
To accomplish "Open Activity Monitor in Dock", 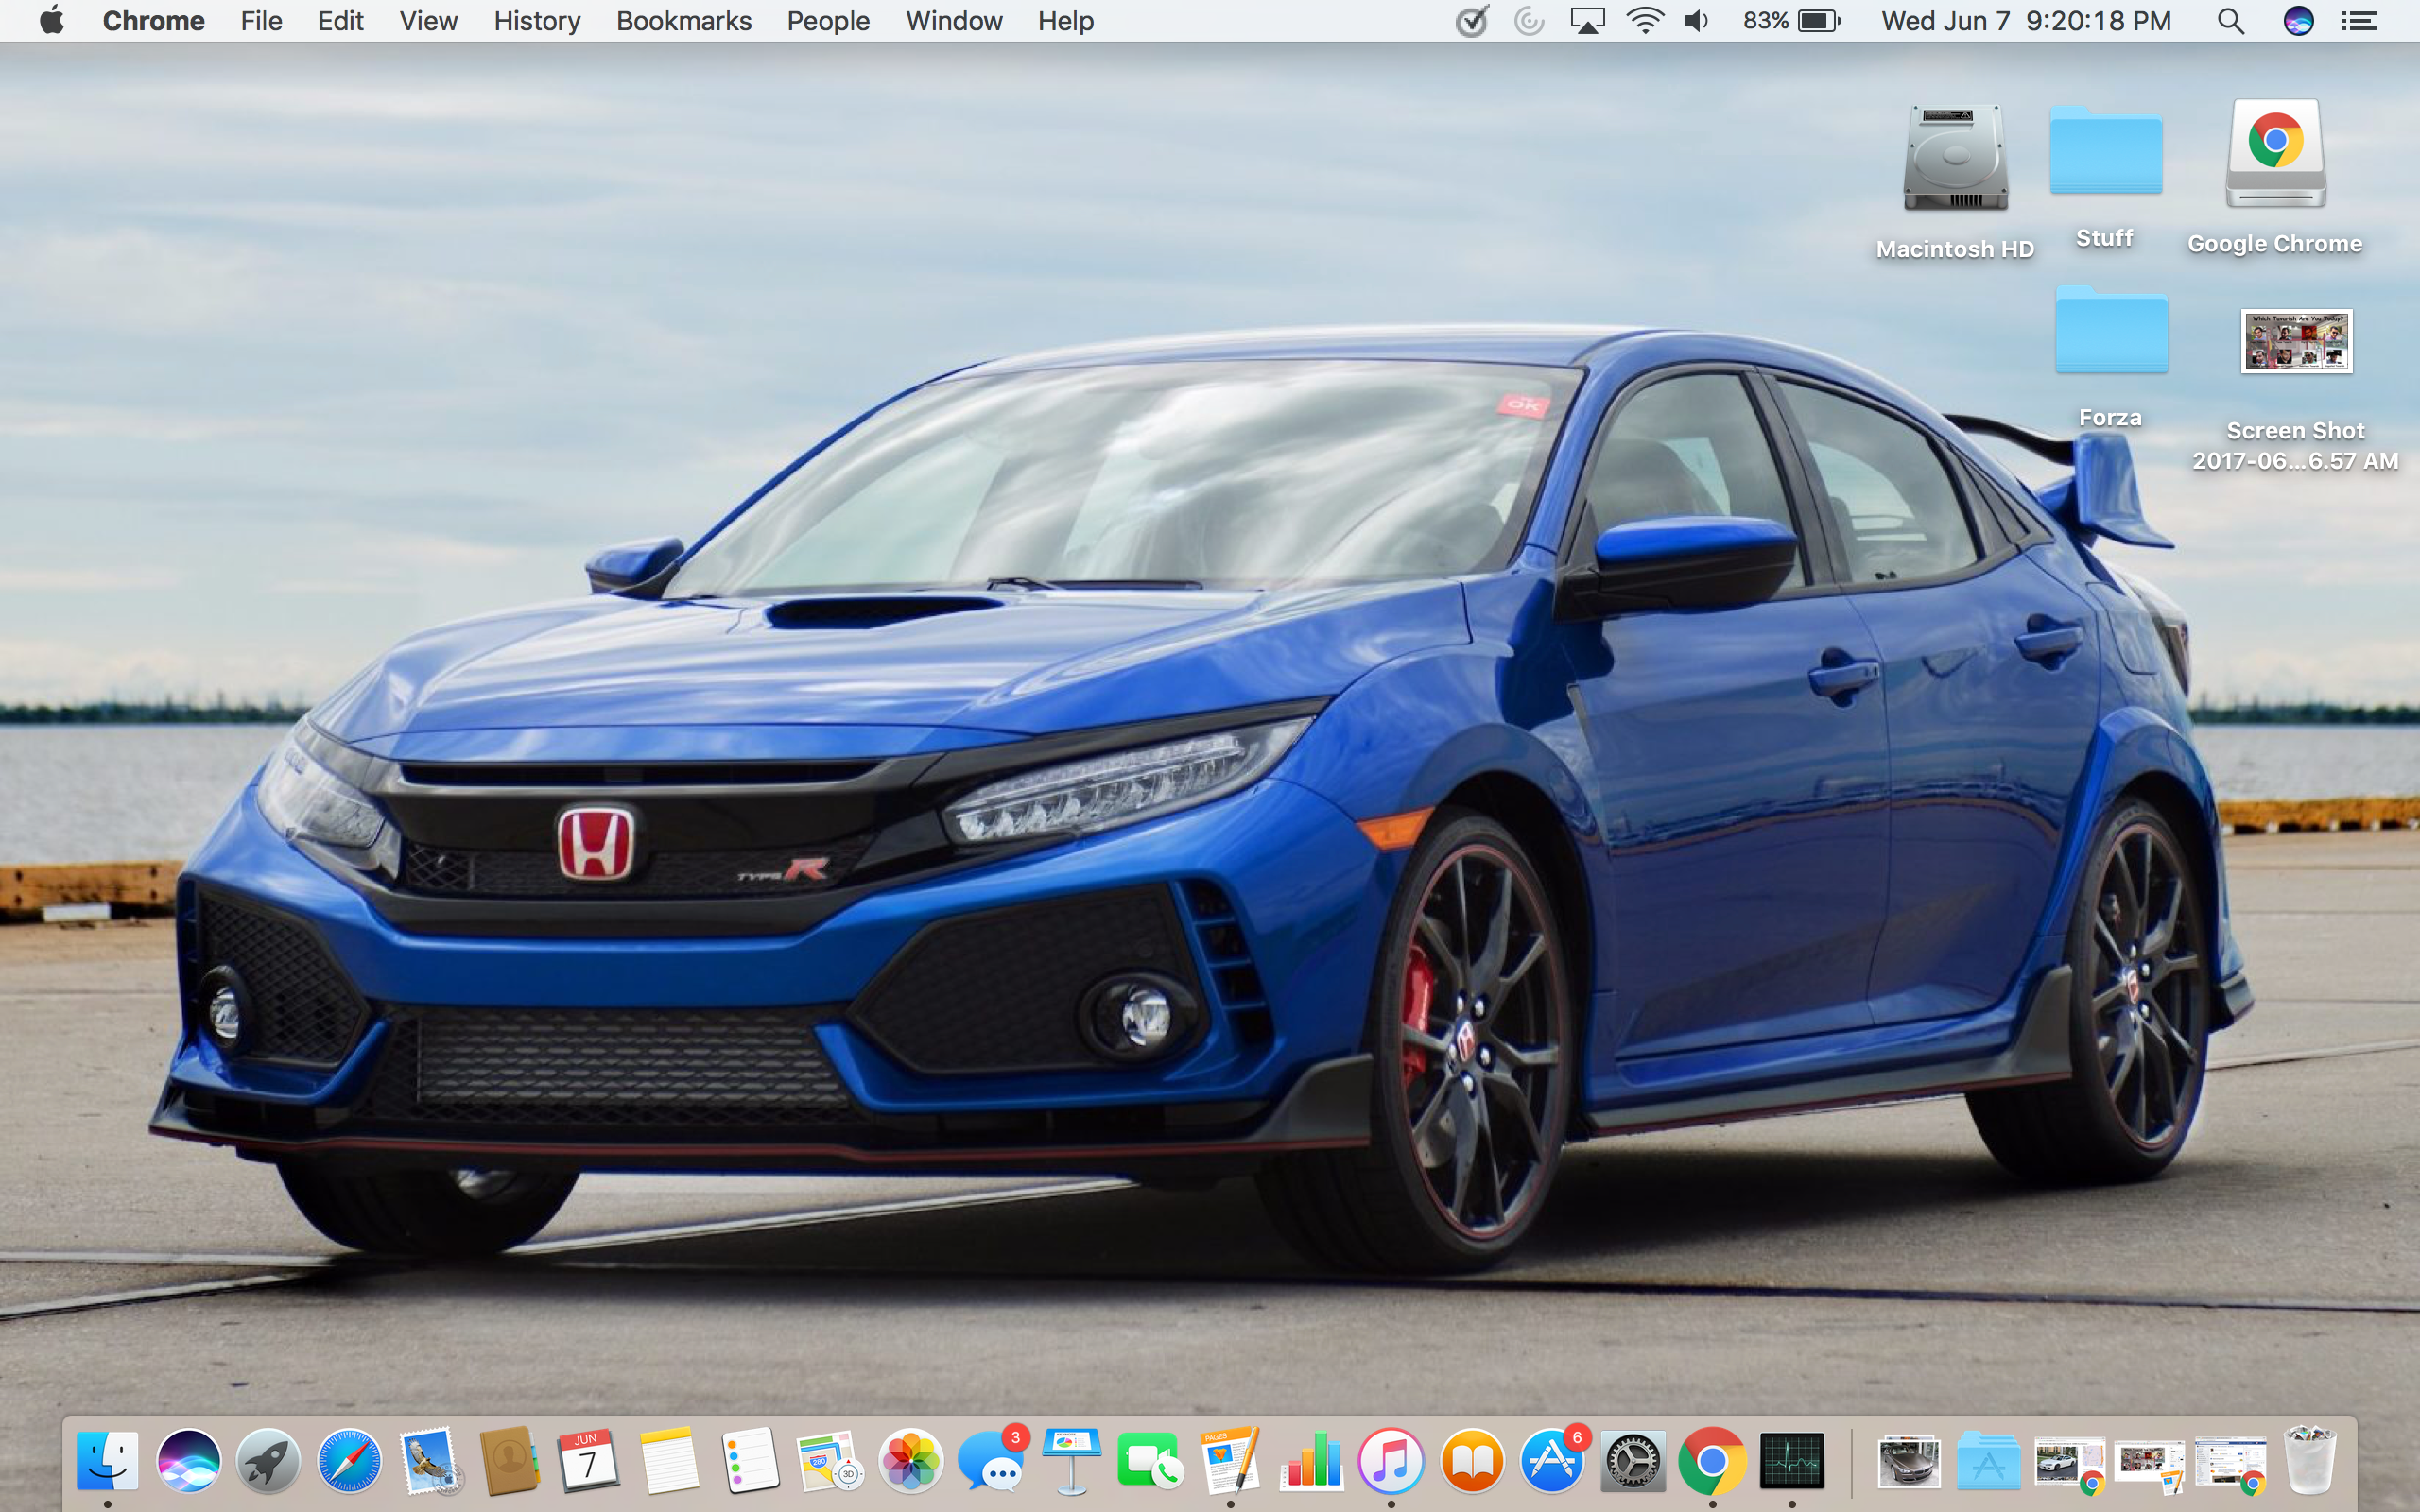I will pos(1792,1461).
